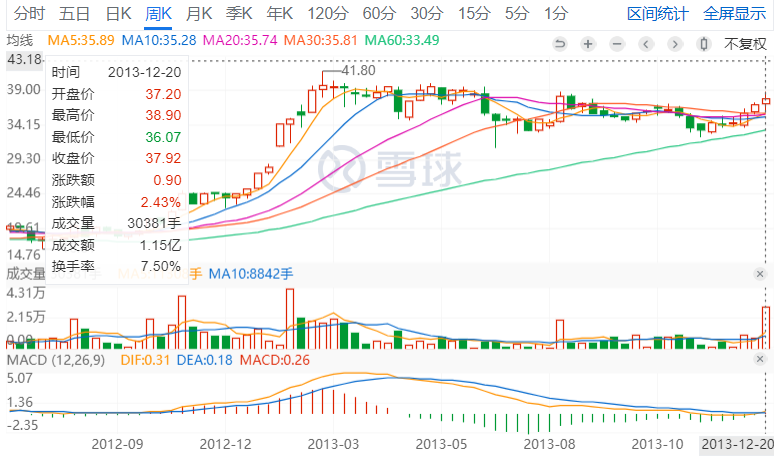
Task: Open 区间统计 range statistics
Action: tap(657, 14)
